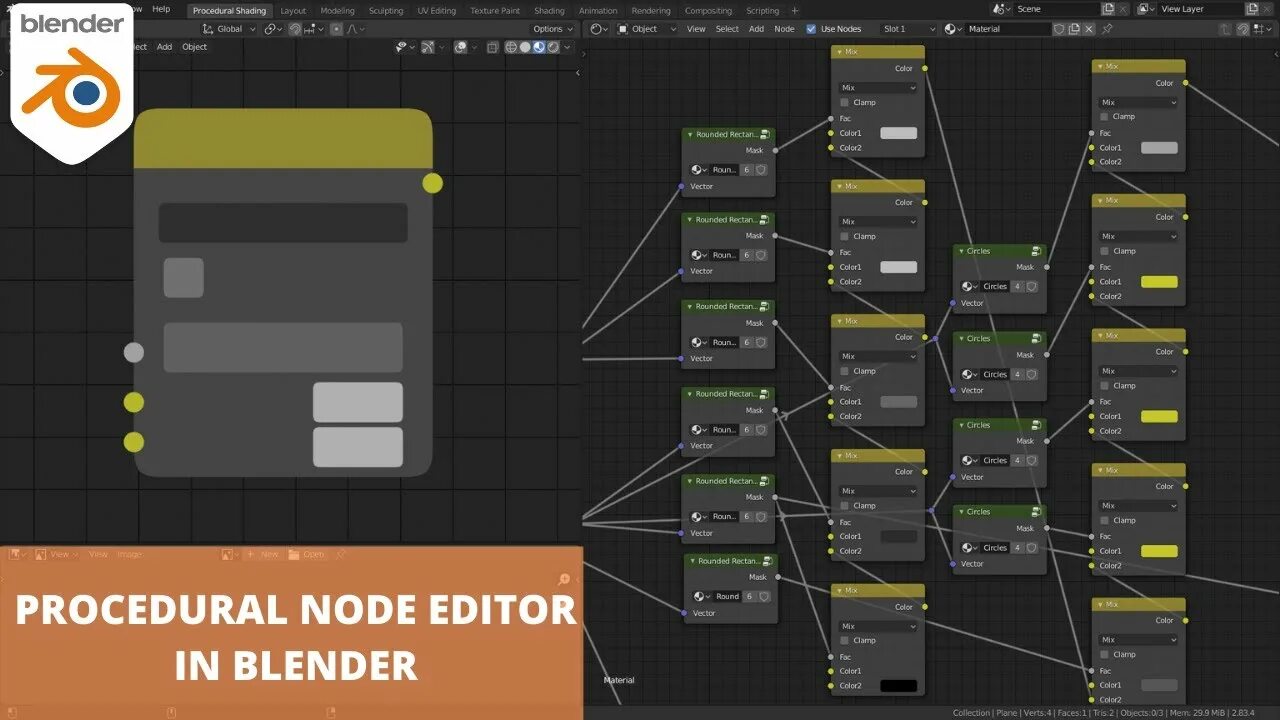Viewport: 1280px width, 720px height.
Task: Open the viewport shading options dropdown arrow
Action: point(567,47)
